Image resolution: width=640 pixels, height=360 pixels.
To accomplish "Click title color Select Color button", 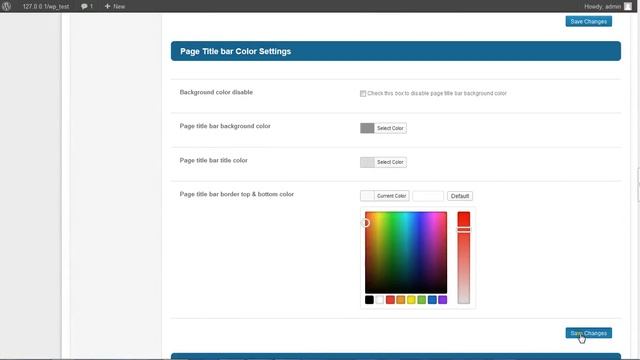I will 390,162.
